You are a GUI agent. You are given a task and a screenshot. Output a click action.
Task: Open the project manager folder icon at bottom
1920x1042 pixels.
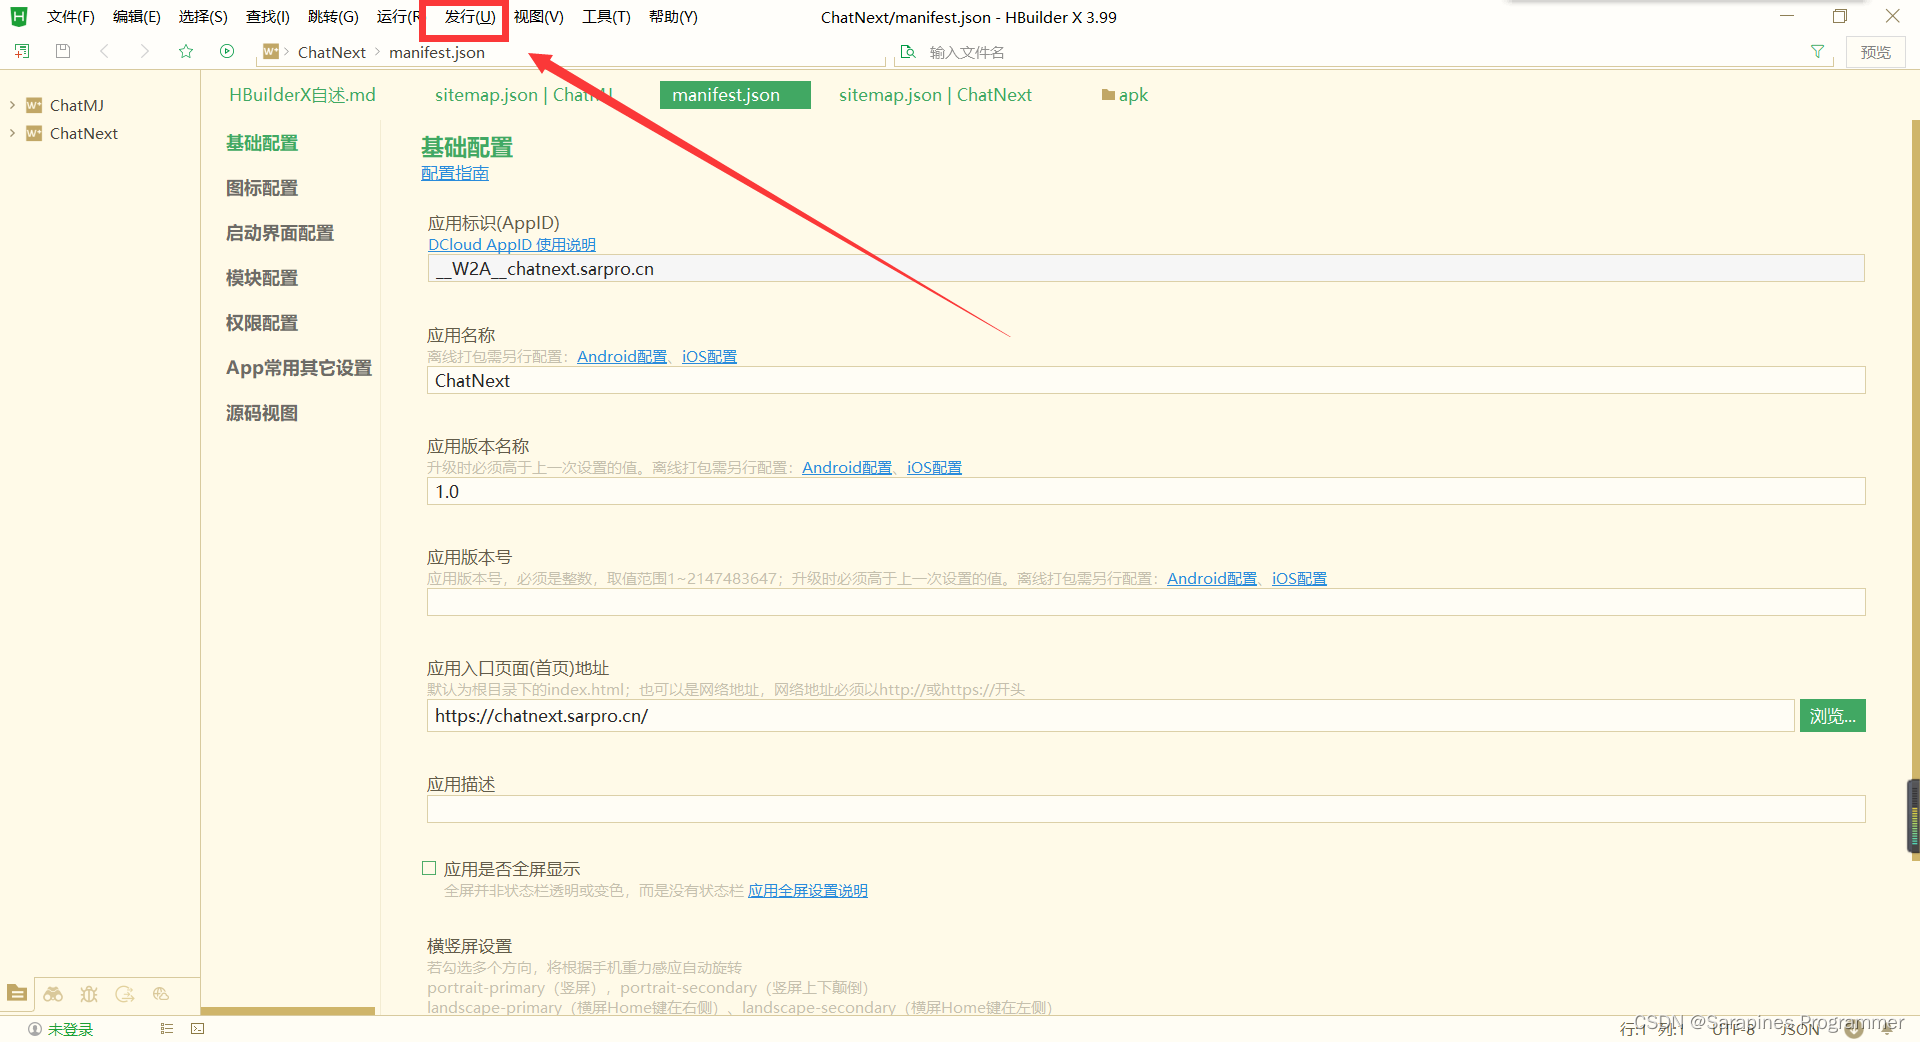tap(17, 993)
